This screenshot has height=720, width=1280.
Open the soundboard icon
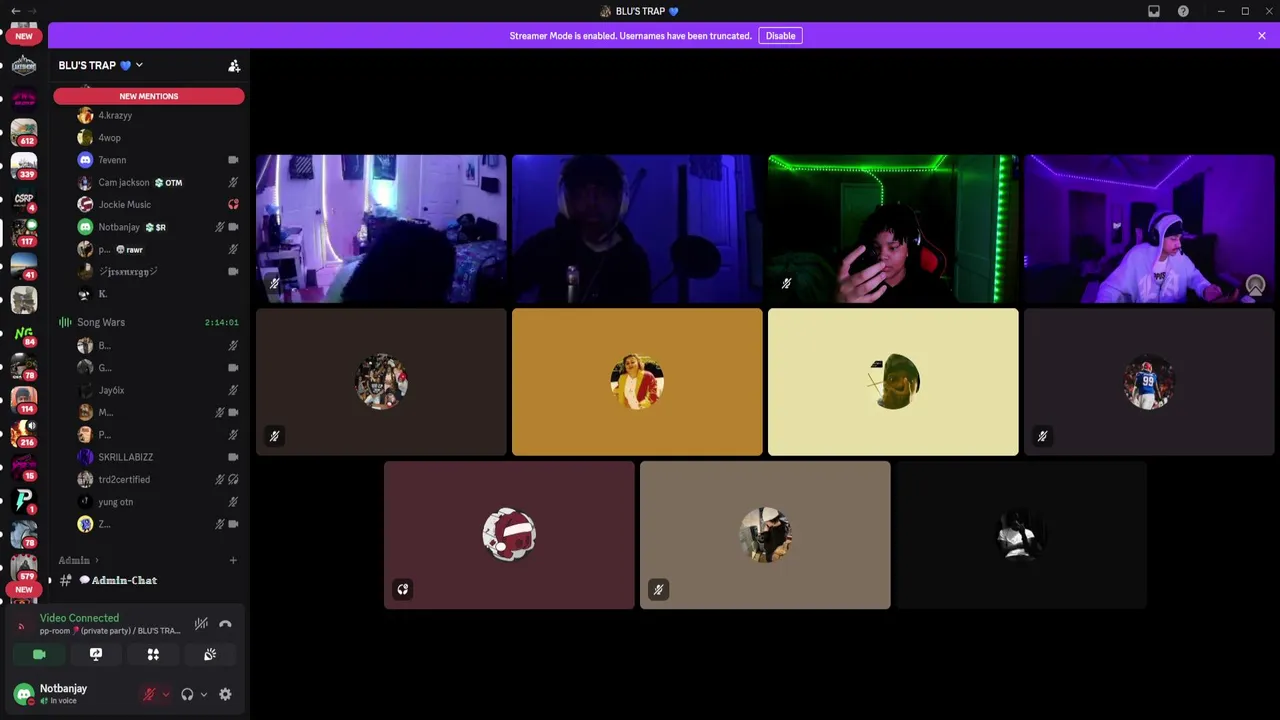coord(210,654)
